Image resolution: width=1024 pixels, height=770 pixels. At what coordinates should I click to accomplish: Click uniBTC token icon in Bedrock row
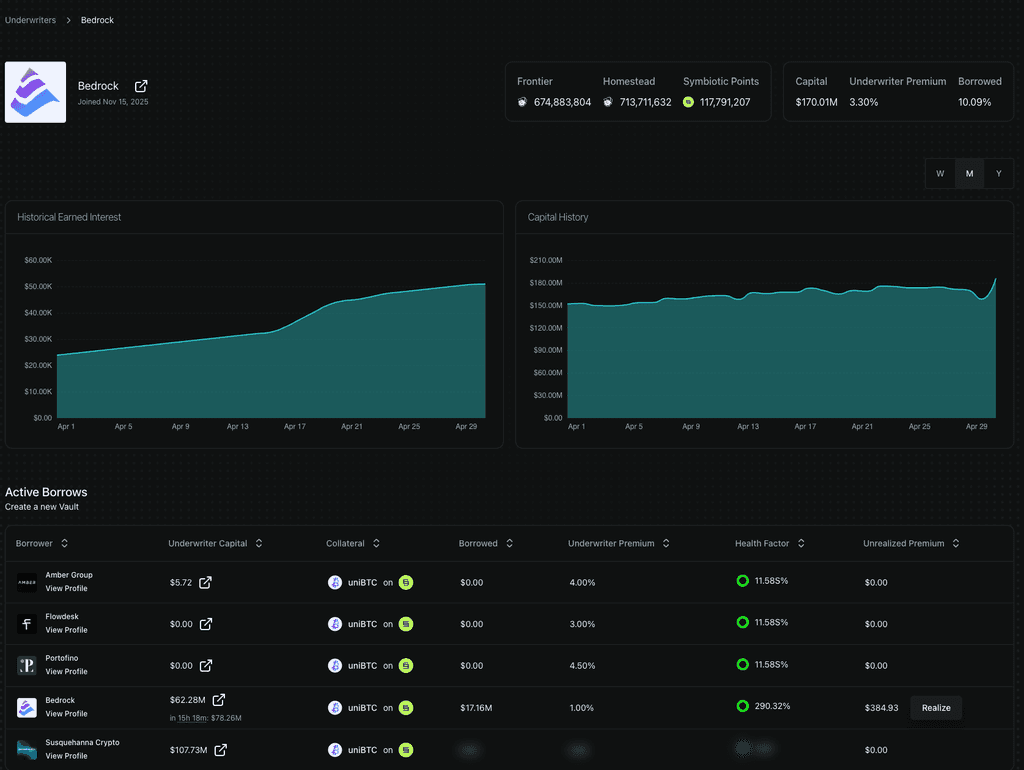tap(335, 708)
